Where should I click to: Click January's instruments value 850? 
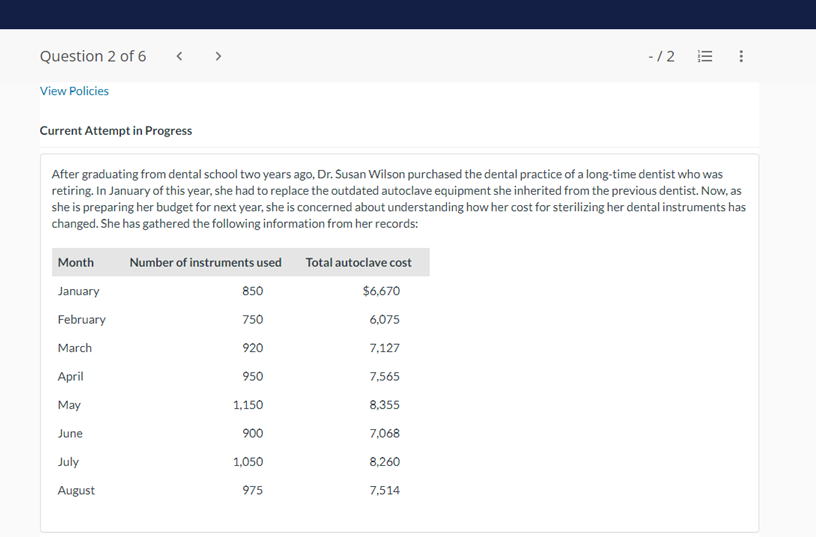pos(252,291)
